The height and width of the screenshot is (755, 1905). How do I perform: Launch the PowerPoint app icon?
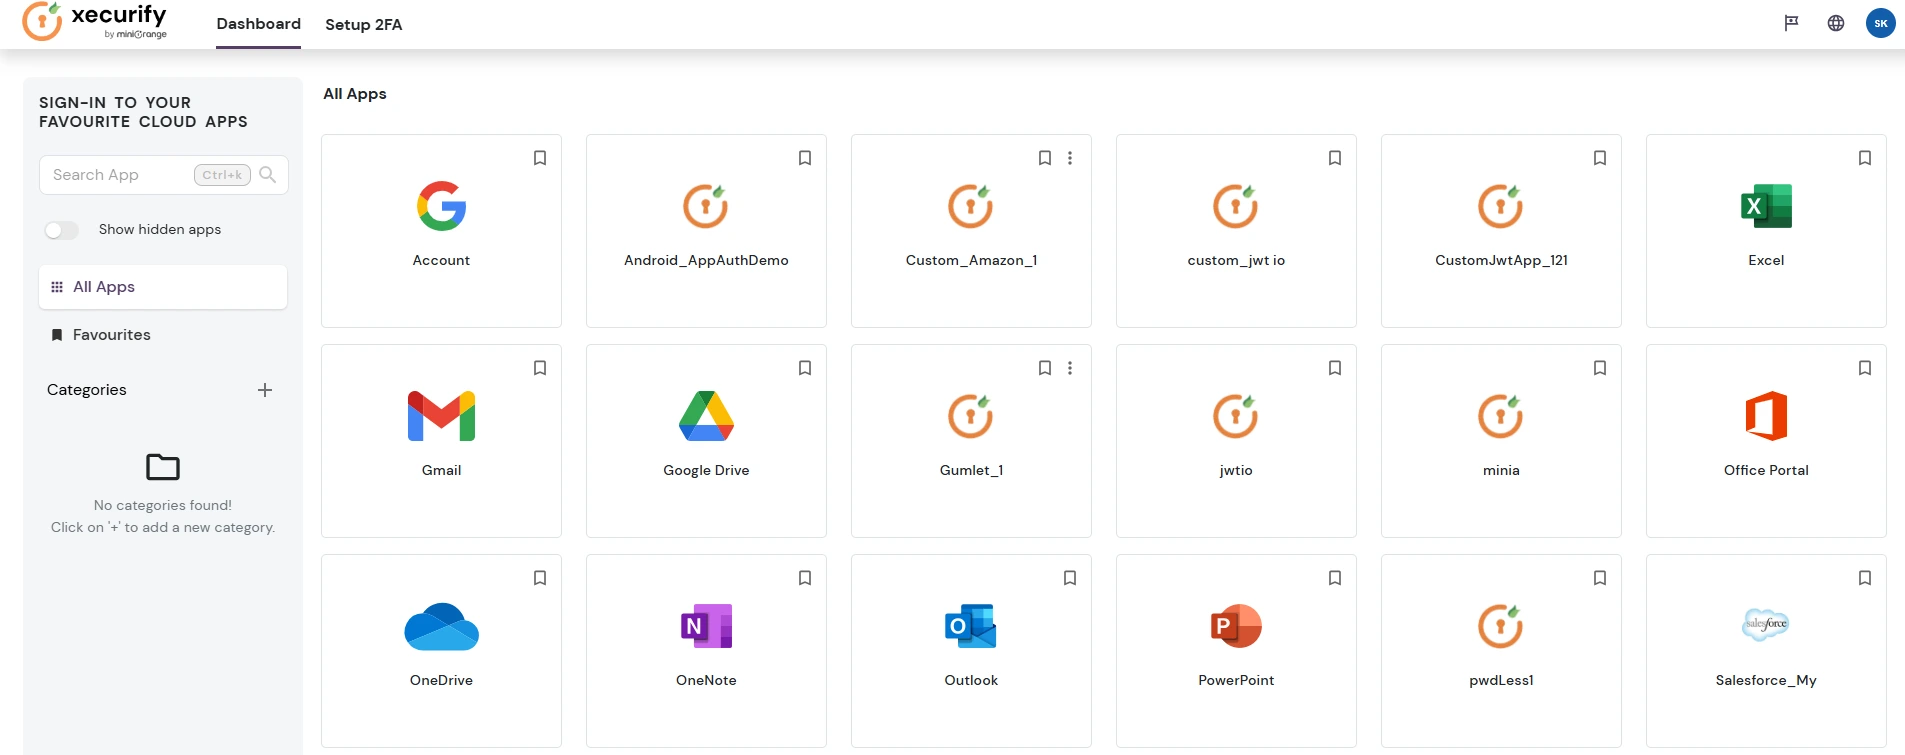[1236, 626]
